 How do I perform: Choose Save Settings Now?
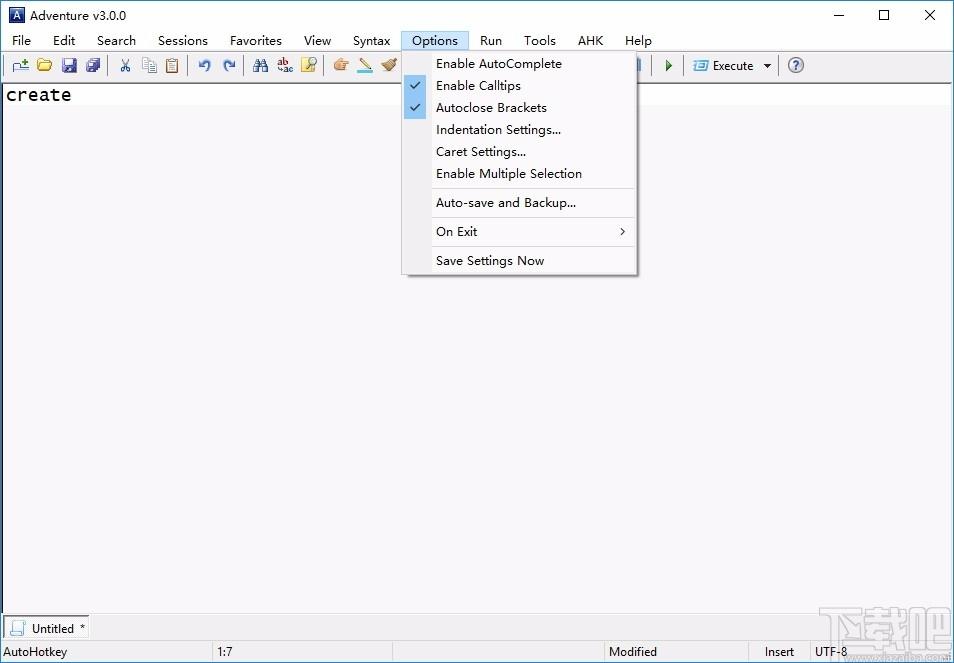click(x=519, y=260)
